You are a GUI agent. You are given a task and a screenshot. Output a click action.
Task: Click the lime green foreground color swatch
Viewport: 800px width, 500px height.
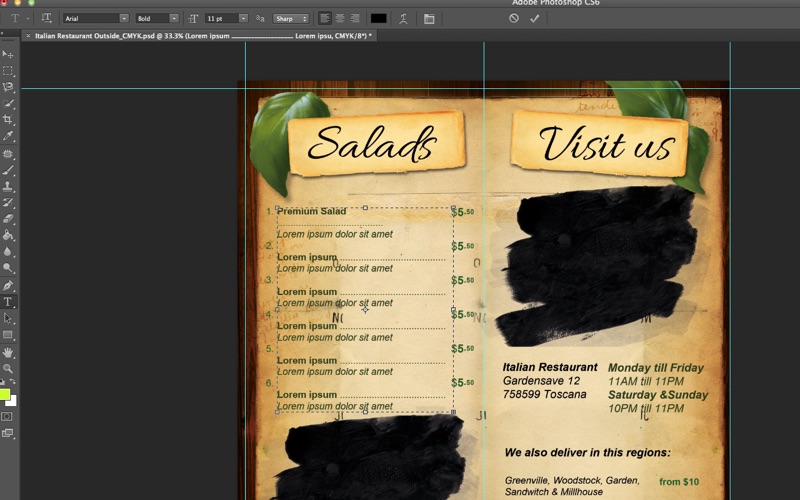click(x=4, y=394)
